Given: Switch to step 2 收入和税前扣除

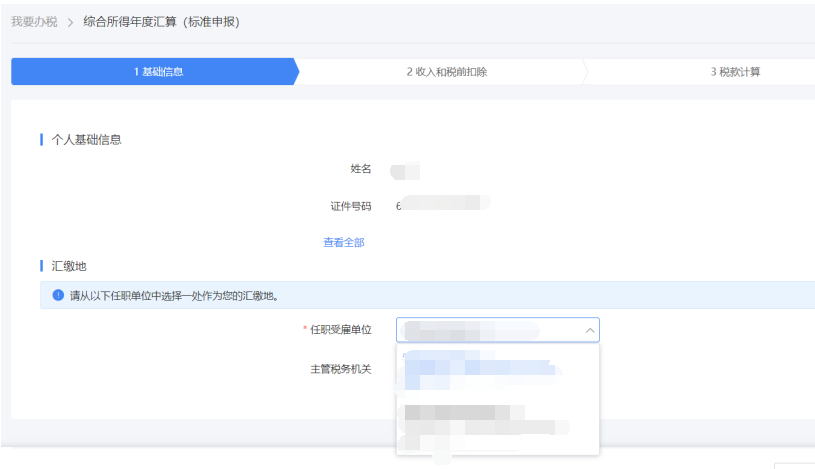Looking at the screenshot, I should [x=446, y=72].
